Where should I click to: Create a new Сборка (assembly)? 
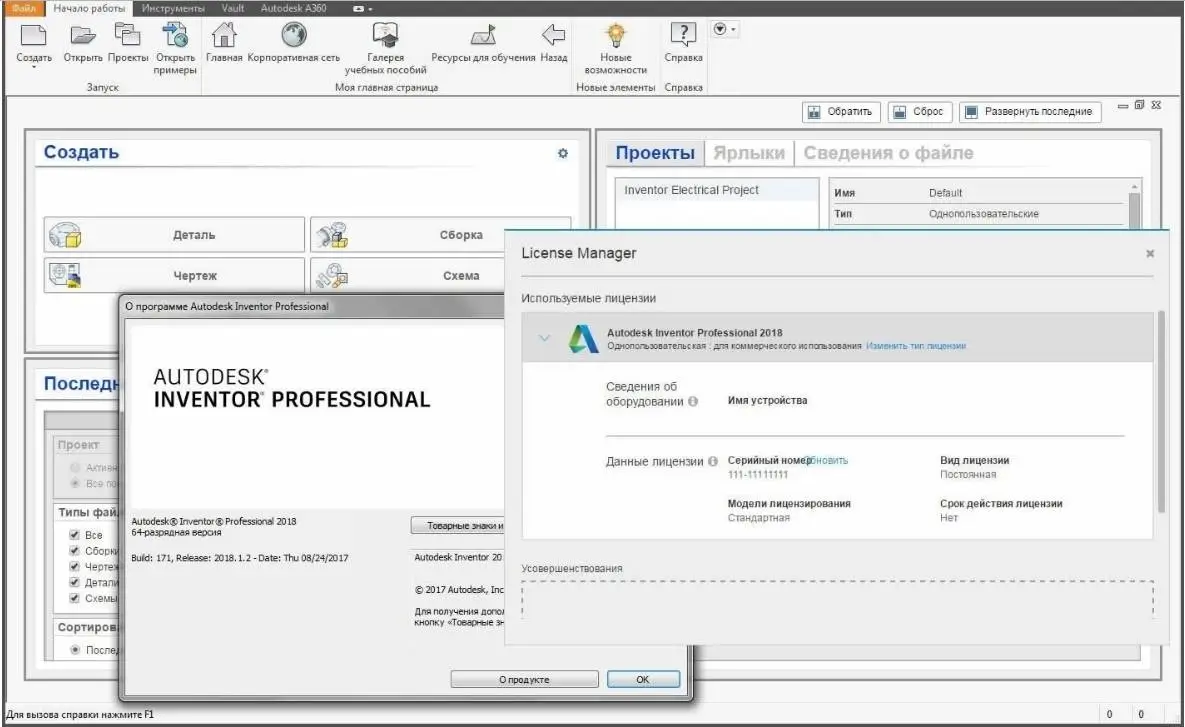440,234
